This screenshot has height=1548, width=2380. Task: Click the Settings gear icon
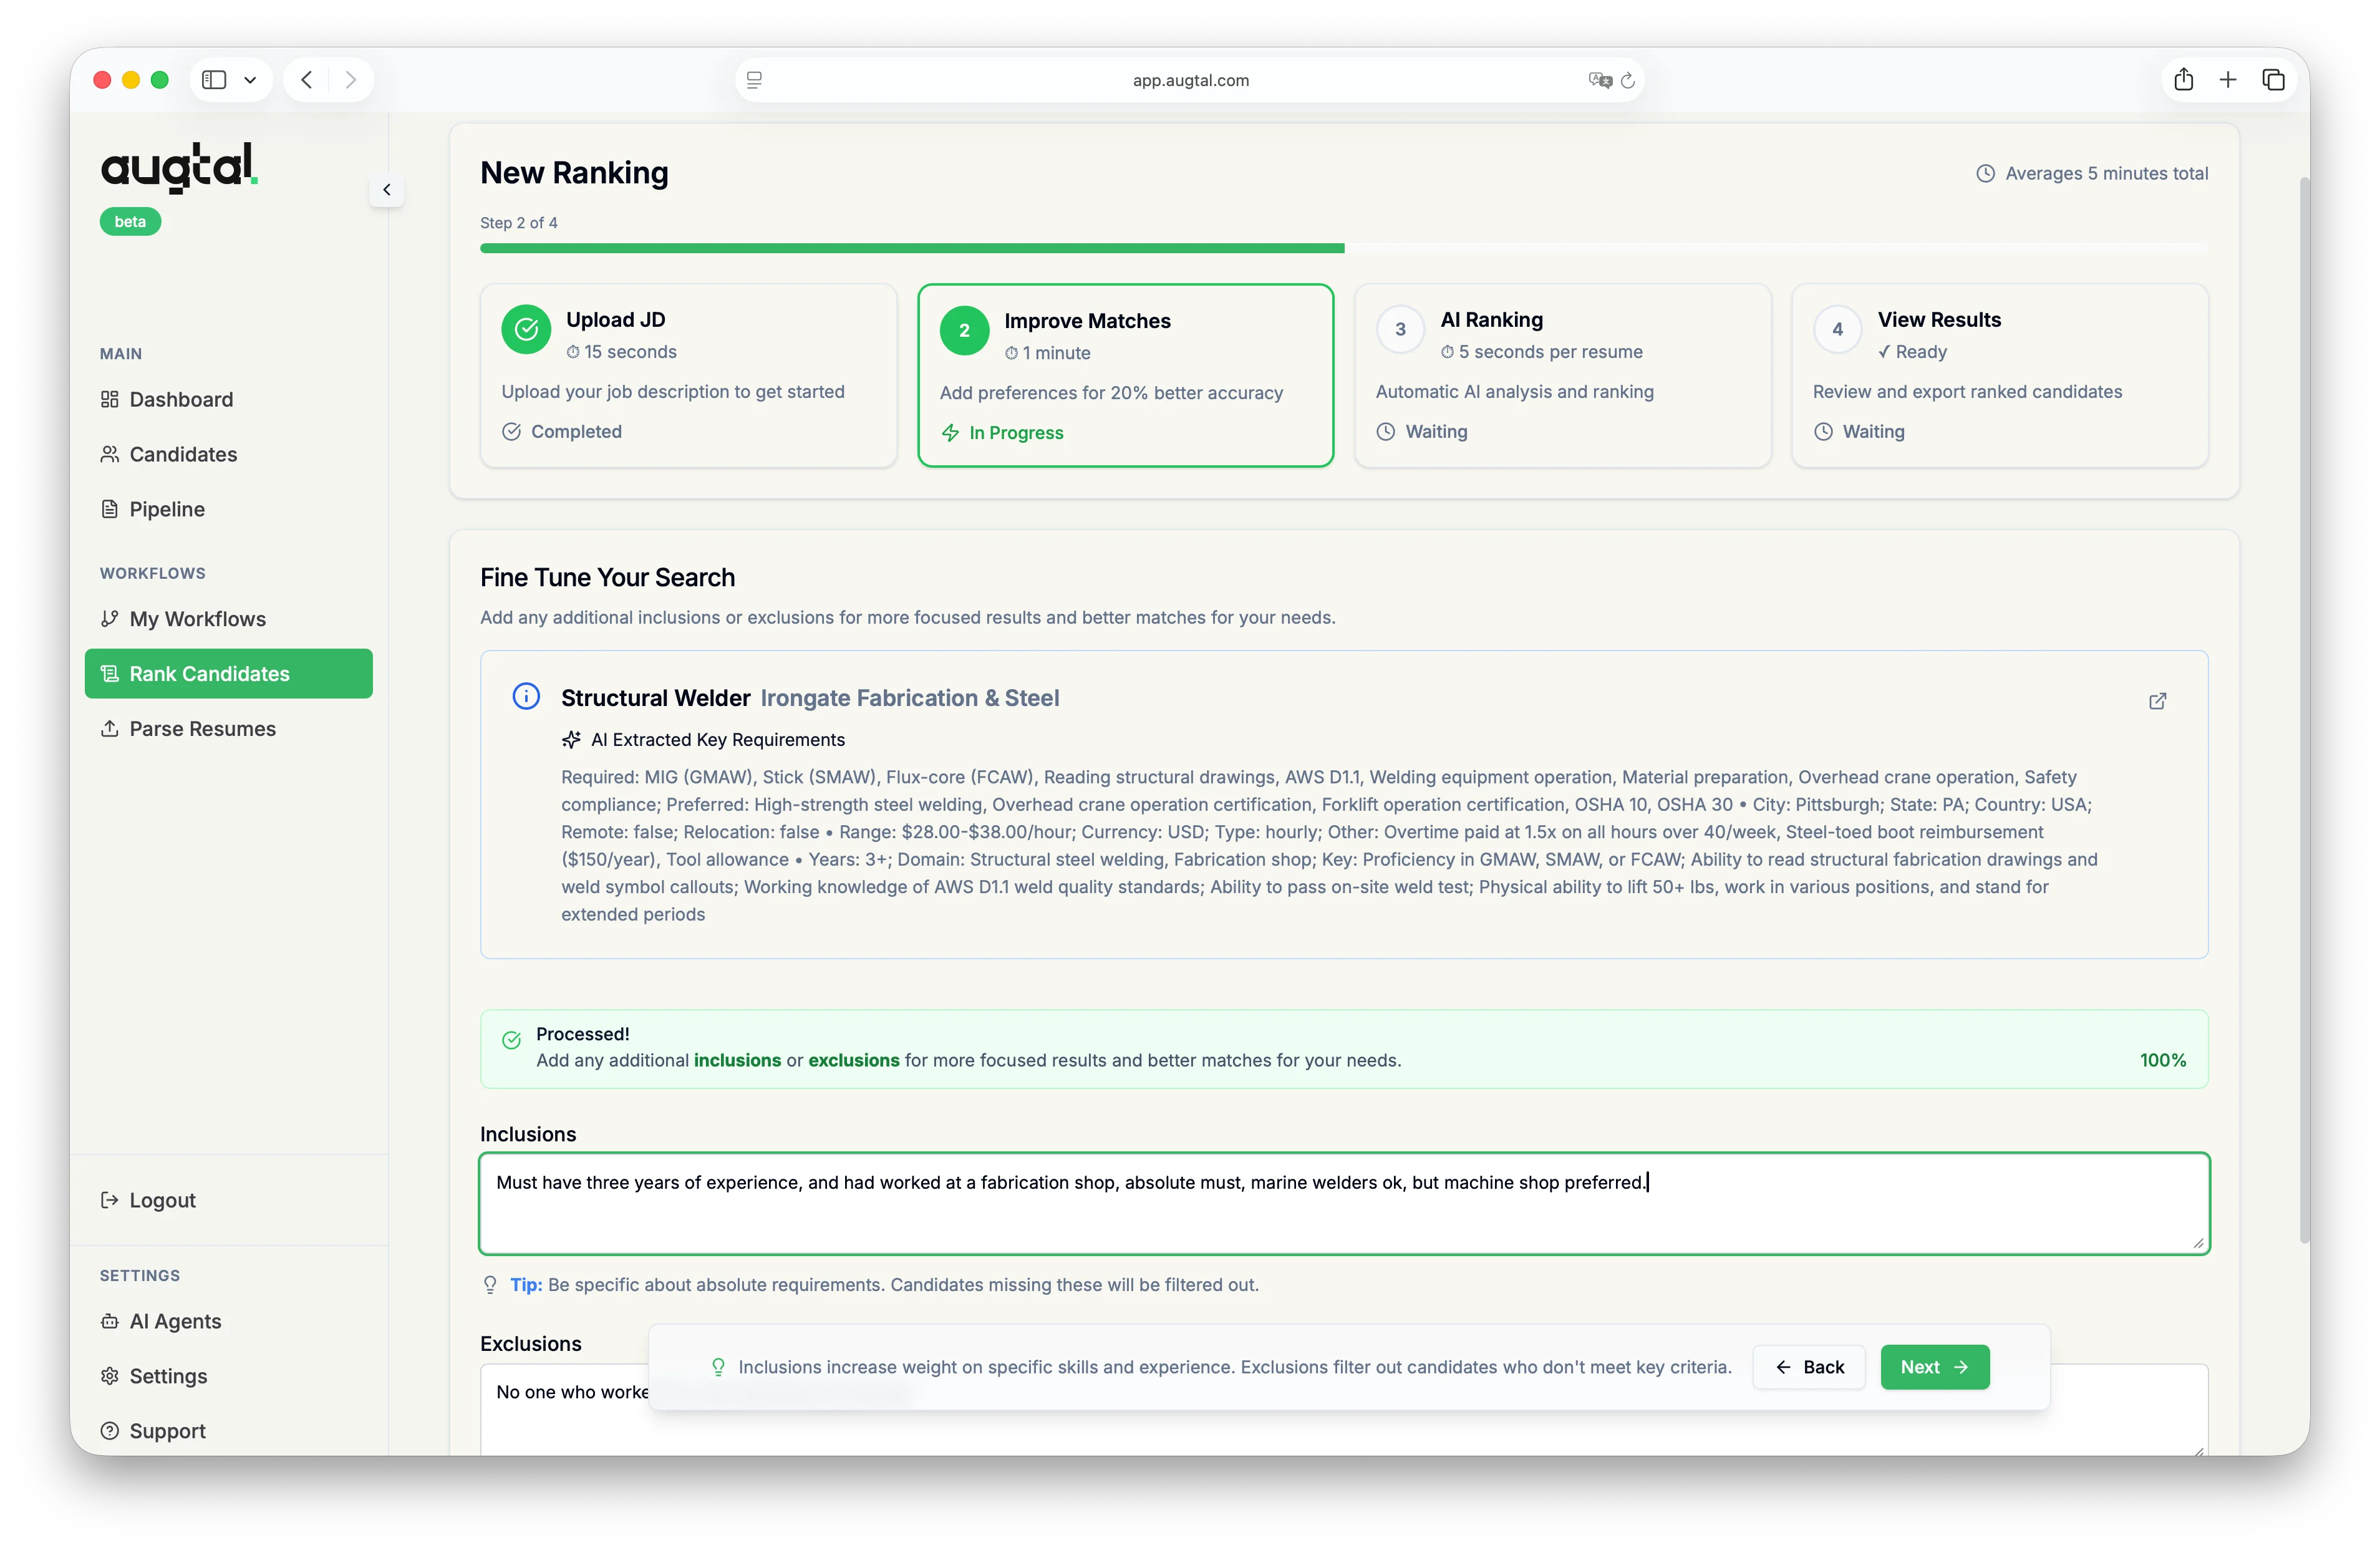click(x=110, y=1376)
